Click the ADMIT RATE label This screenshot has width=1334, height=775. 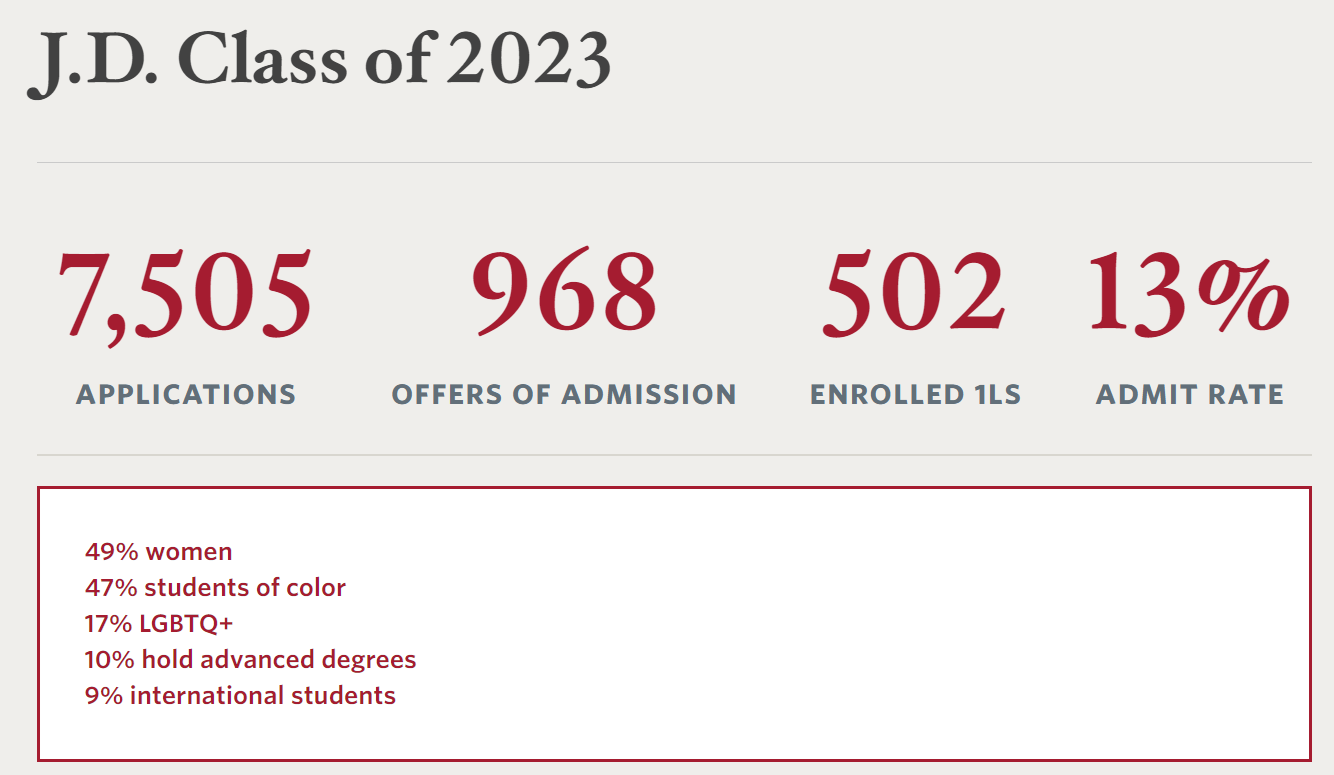click(1190, 394)
